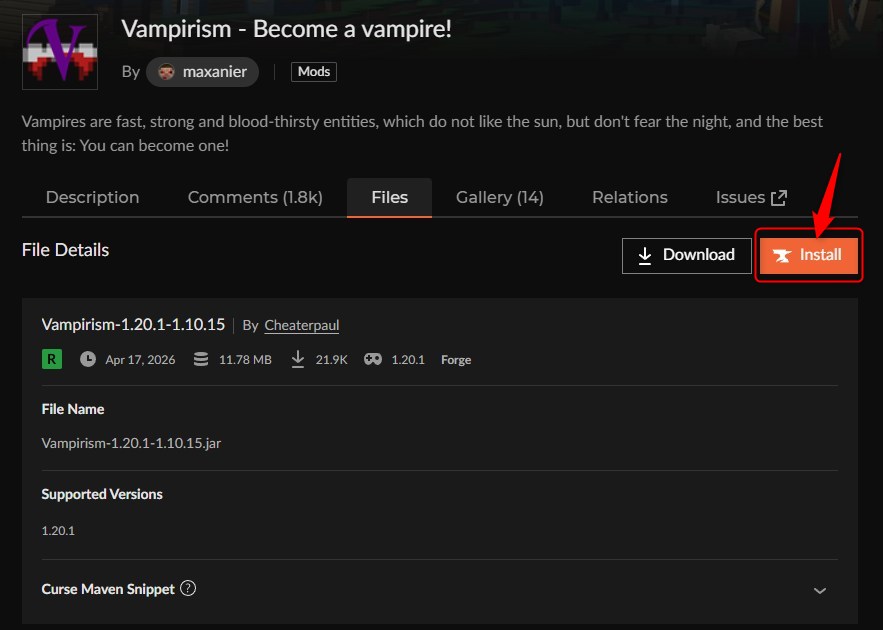Expand the Curse Maven Snippet chevron
The image size is (883, 630).
(x=820, y=591)
